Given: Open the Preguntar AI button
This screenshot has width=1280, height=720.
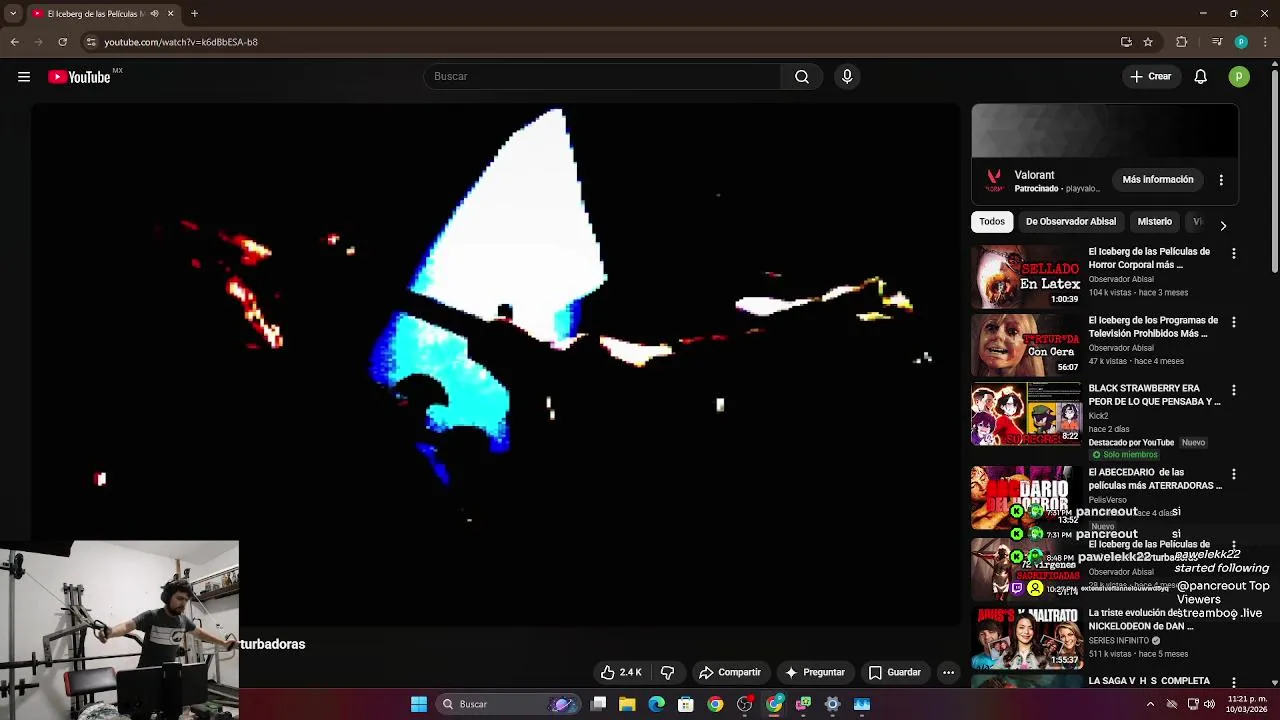Looking at the screenshot, I should [x=815, y=672].
